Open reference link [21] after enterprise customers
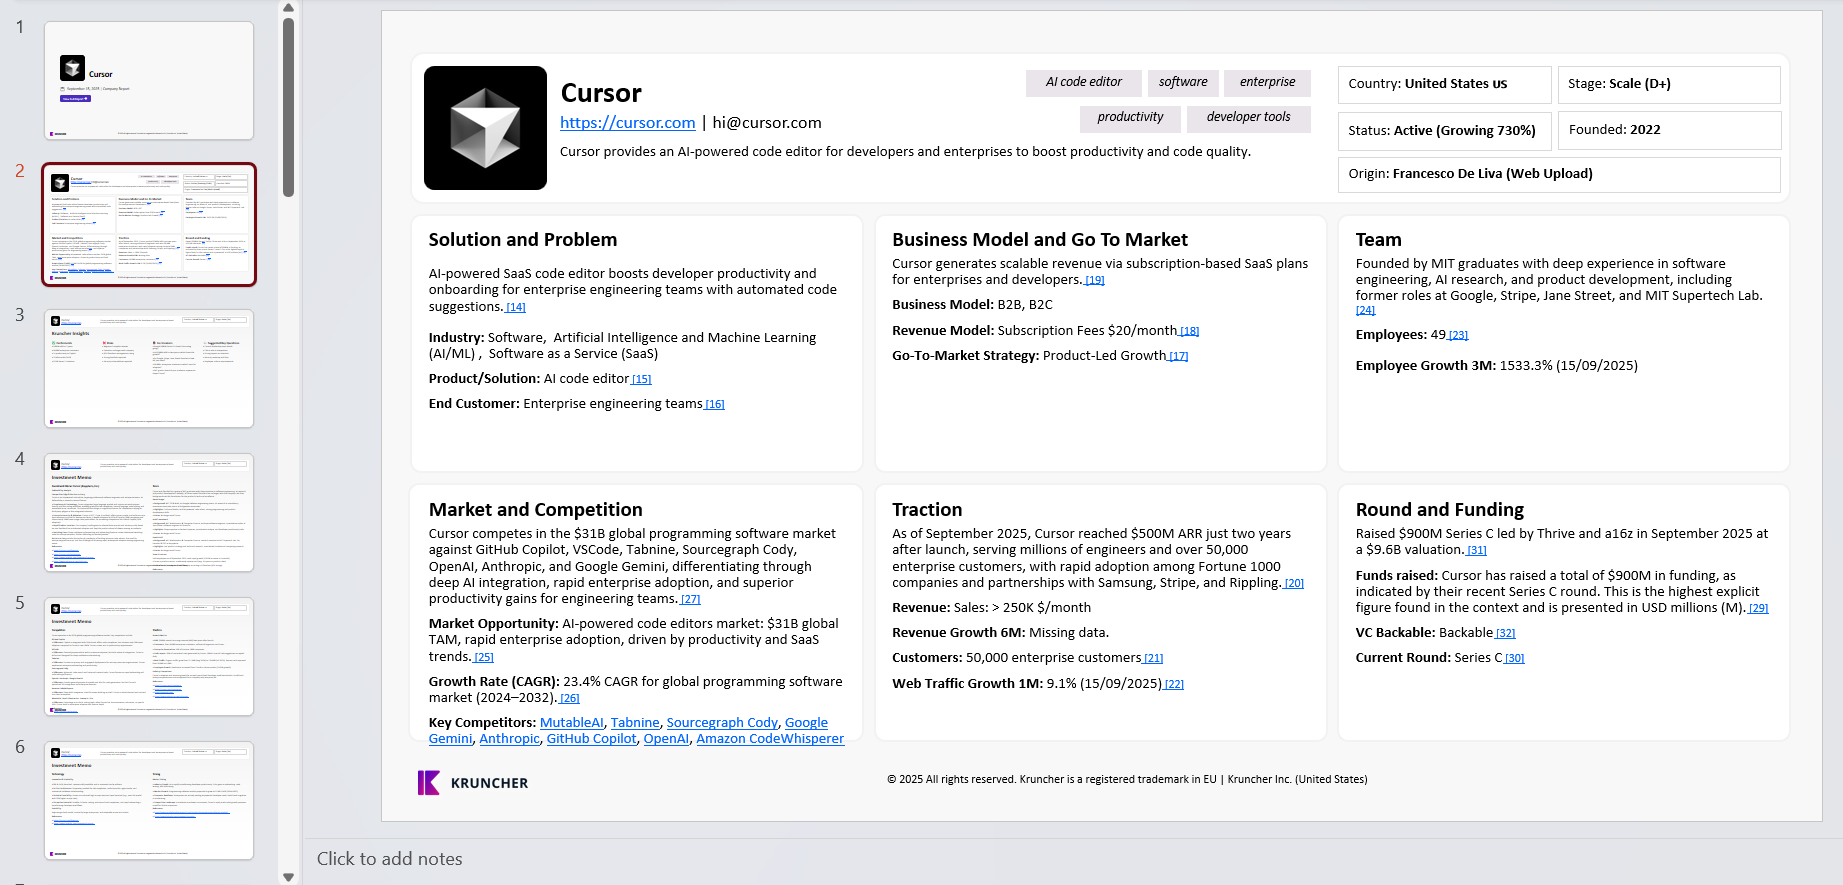The width and height of the screenshot is (1843, 885). [1154, 659]
